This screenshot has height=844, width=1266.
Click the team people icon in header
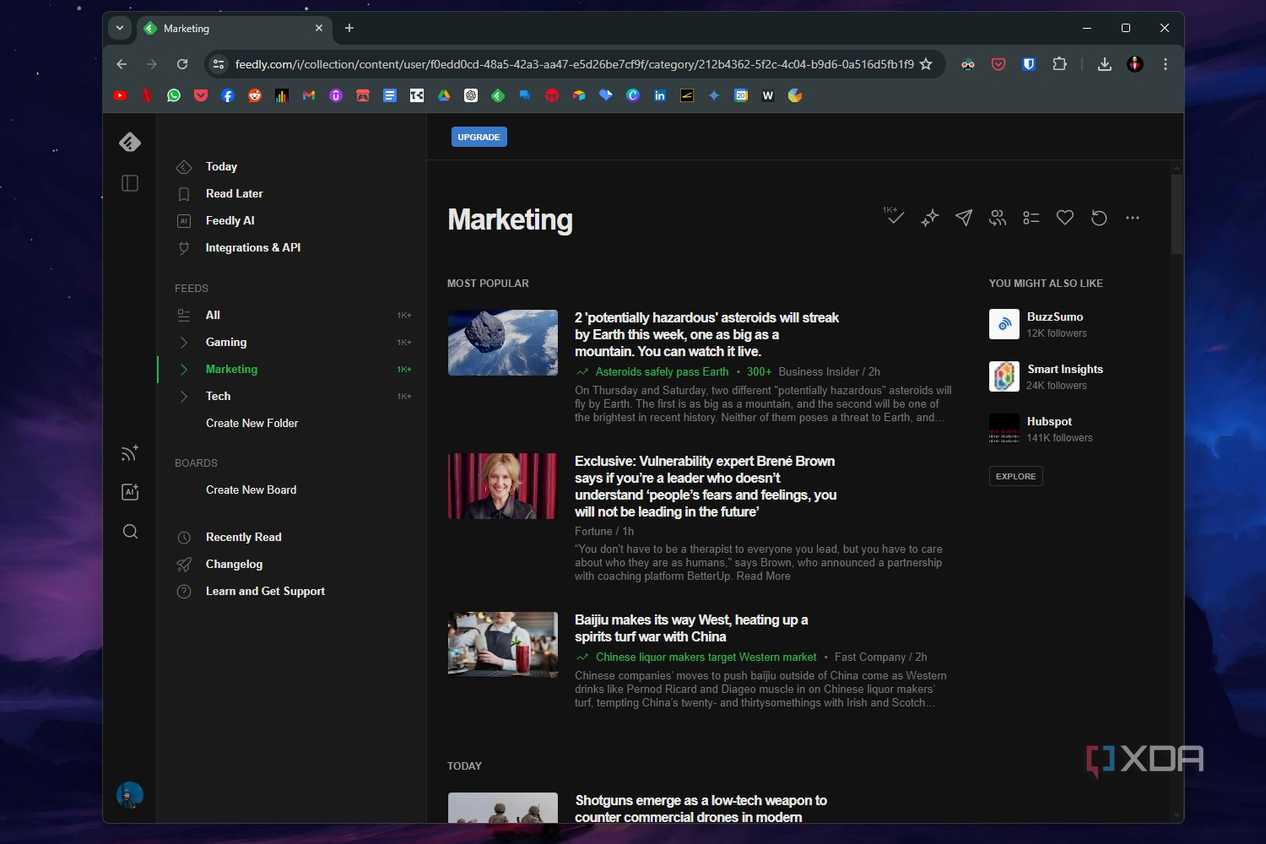(997, 218)
